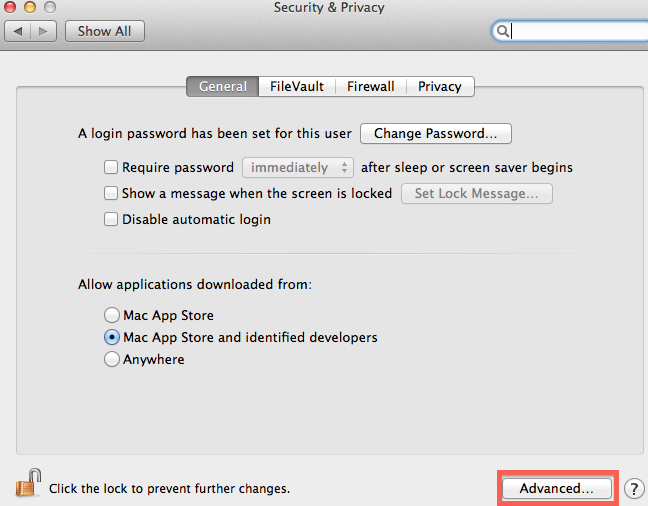Click the Change Password button
The image size is (648, 506).
pos(436,134)
